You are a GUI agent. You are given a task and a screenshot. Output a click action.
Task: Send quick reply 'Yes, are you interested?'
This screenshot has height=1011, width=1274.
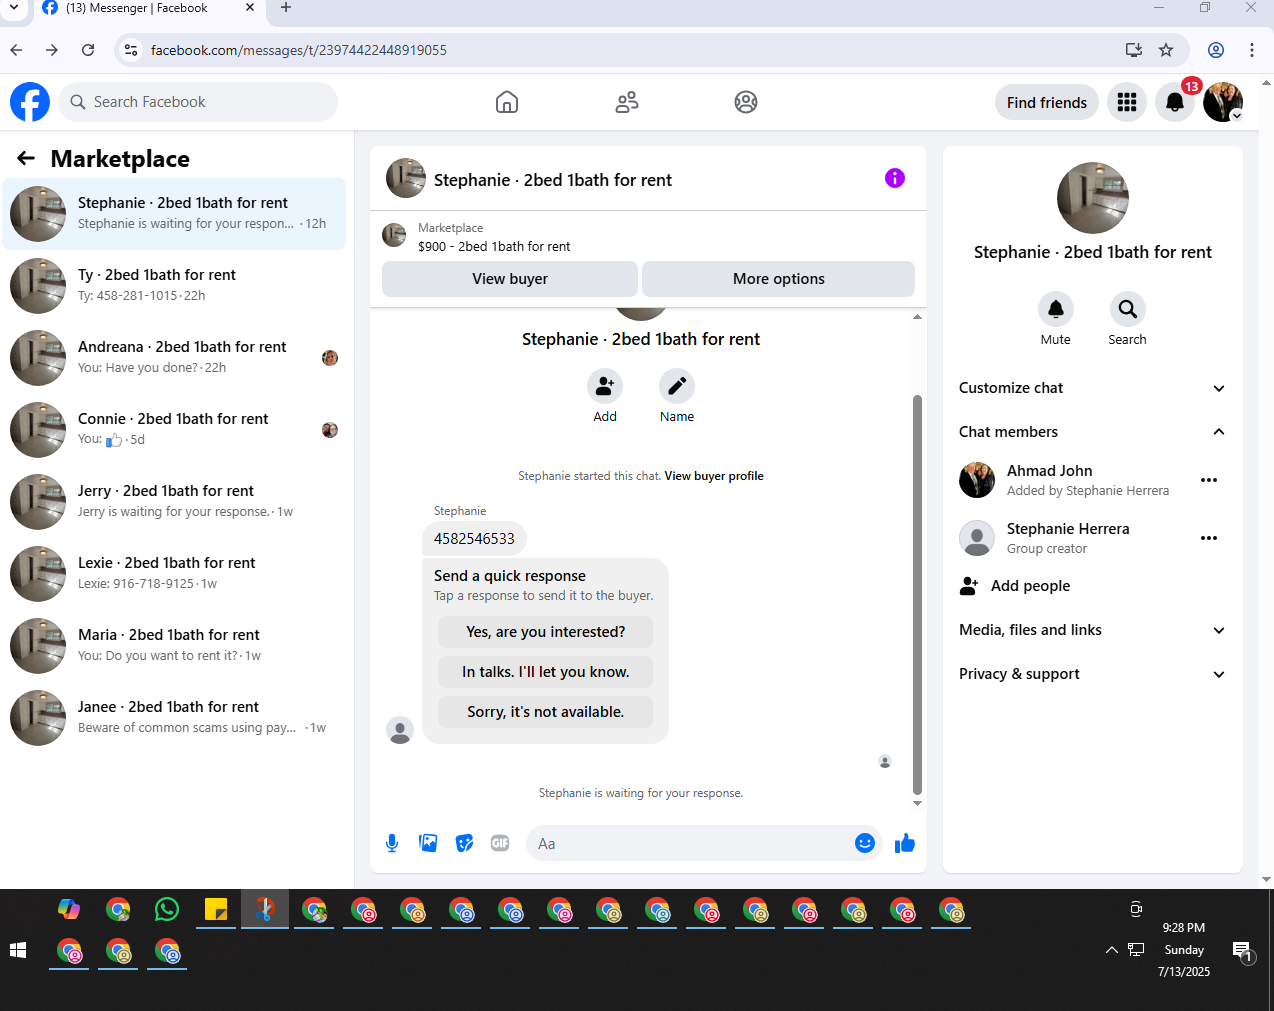(545, 632)
